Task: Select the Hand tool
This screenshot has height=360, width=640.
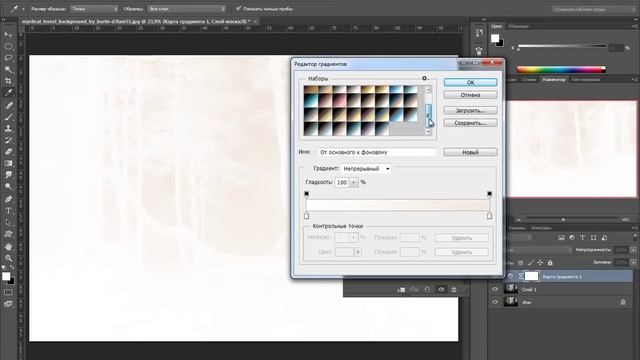Action: tap(8, 247)
